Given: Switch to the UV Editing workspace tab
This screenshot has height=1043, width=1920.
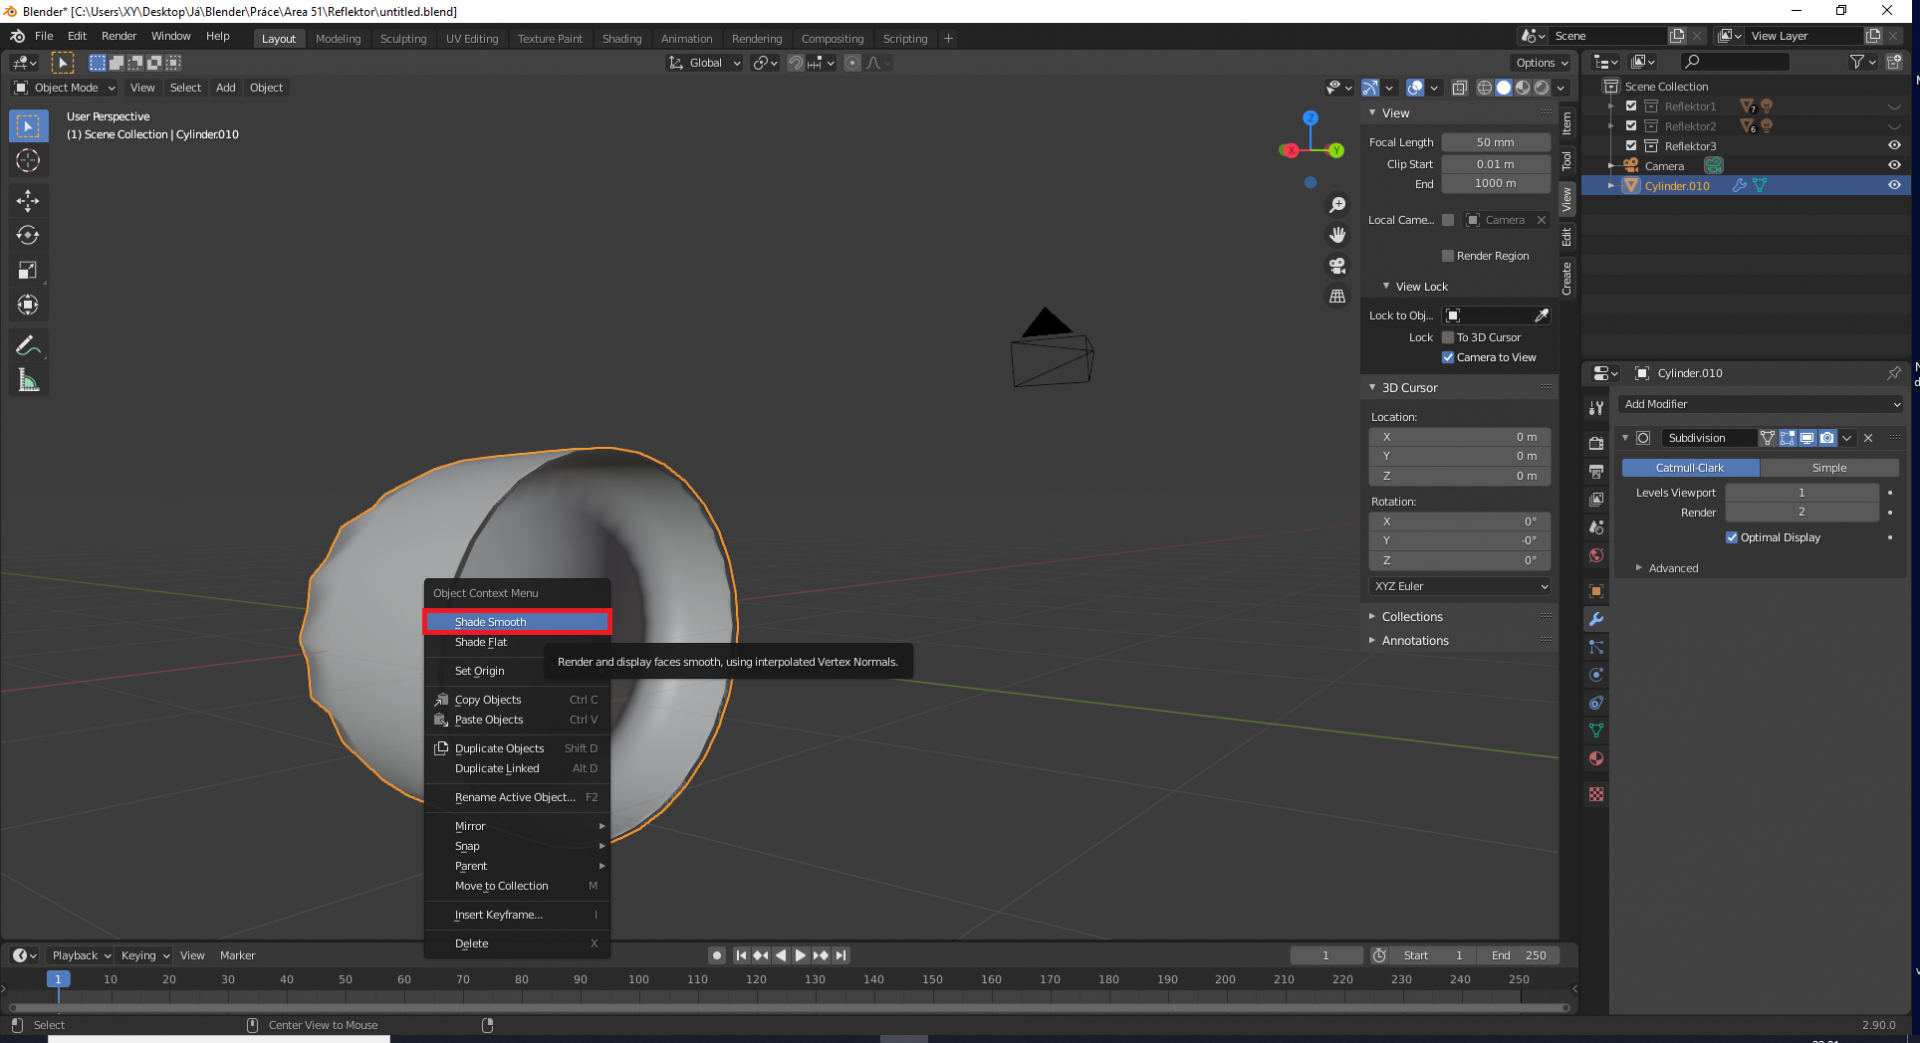Looking at the screenshot, I should 471,39.
